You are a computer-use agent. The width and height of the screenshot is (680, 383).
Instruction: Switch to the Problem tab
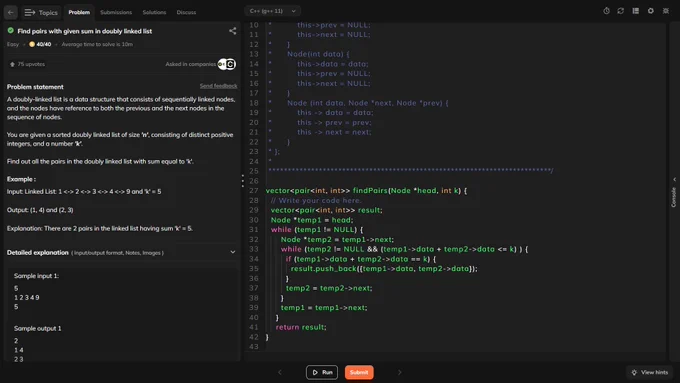(x=79, y=12)
